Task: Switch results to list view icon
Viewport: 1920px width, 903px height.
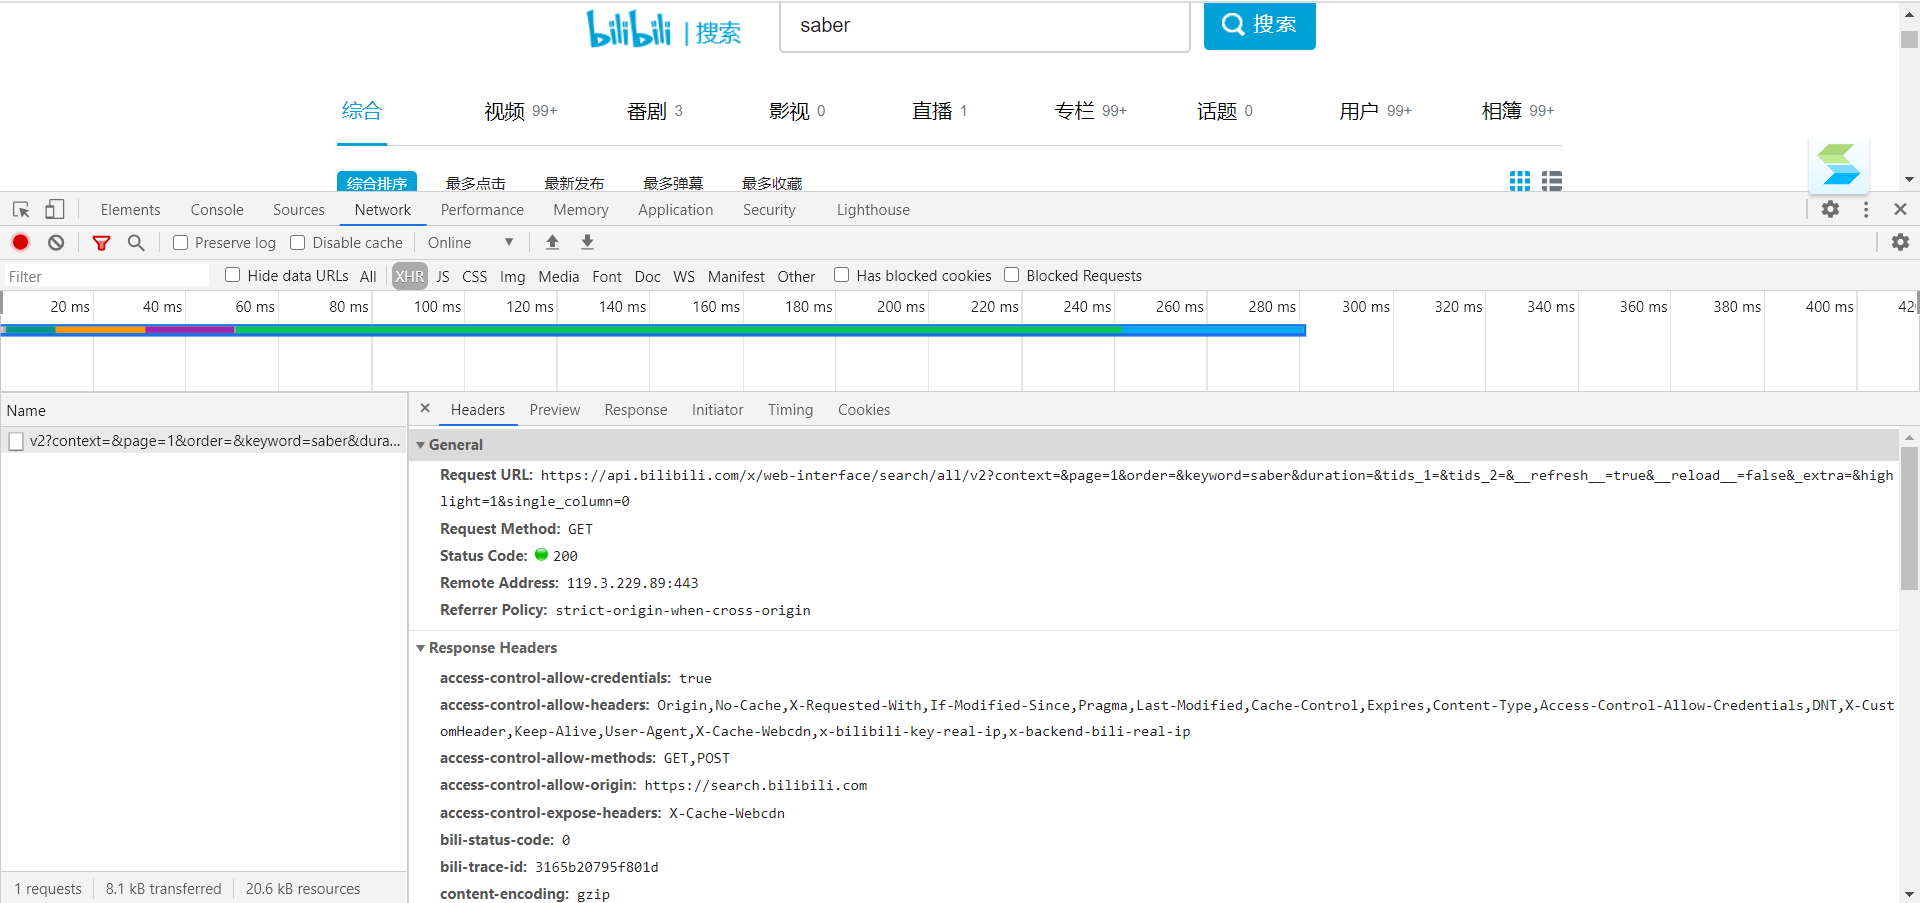Action: click(1551, 181)
